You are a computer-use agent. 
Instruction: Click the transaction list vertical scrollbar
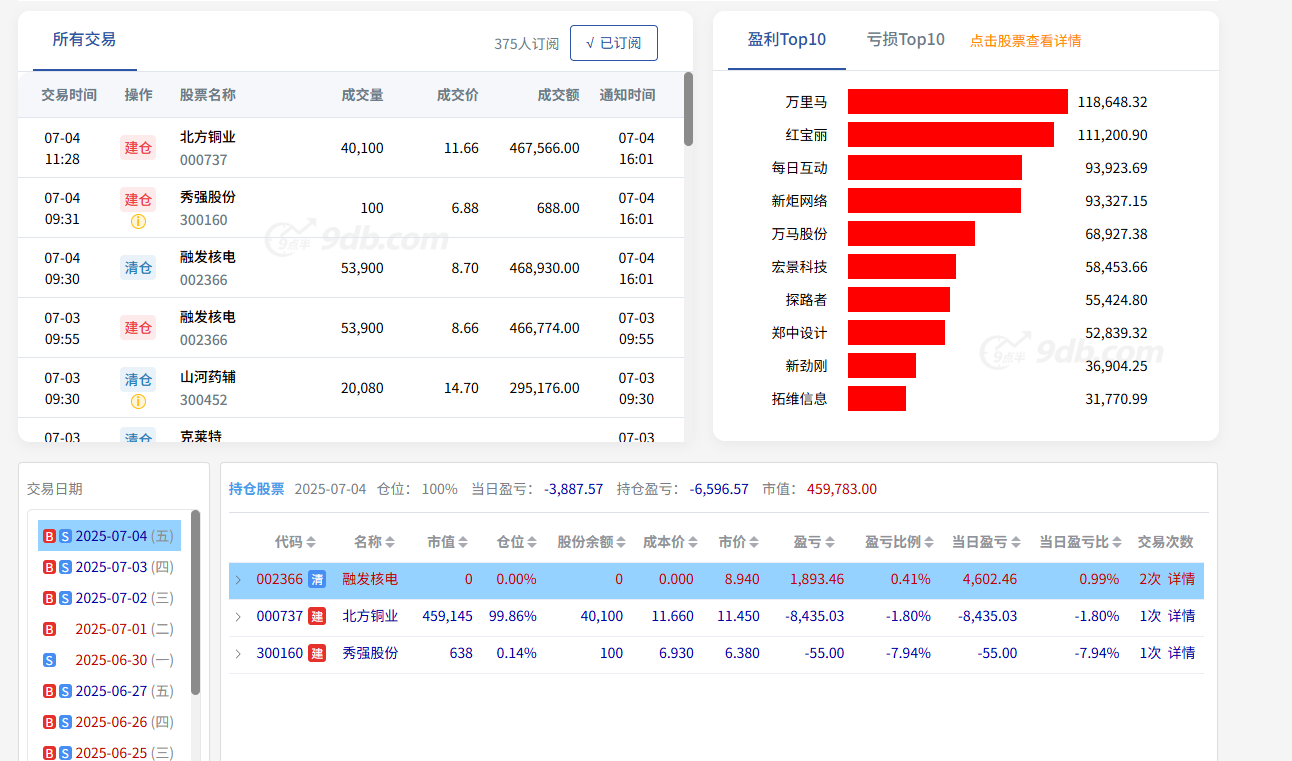tap(688, 109)
